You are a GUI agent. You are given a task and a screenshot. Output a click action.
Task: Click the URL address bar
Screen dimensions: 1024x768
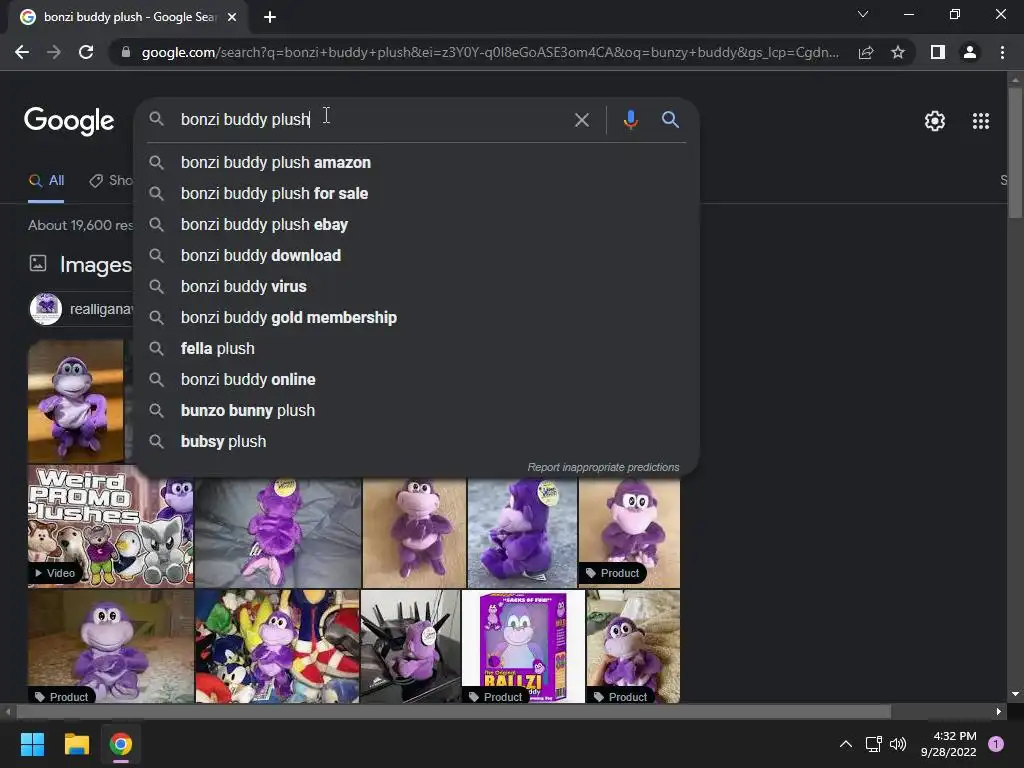pos(490,52)
